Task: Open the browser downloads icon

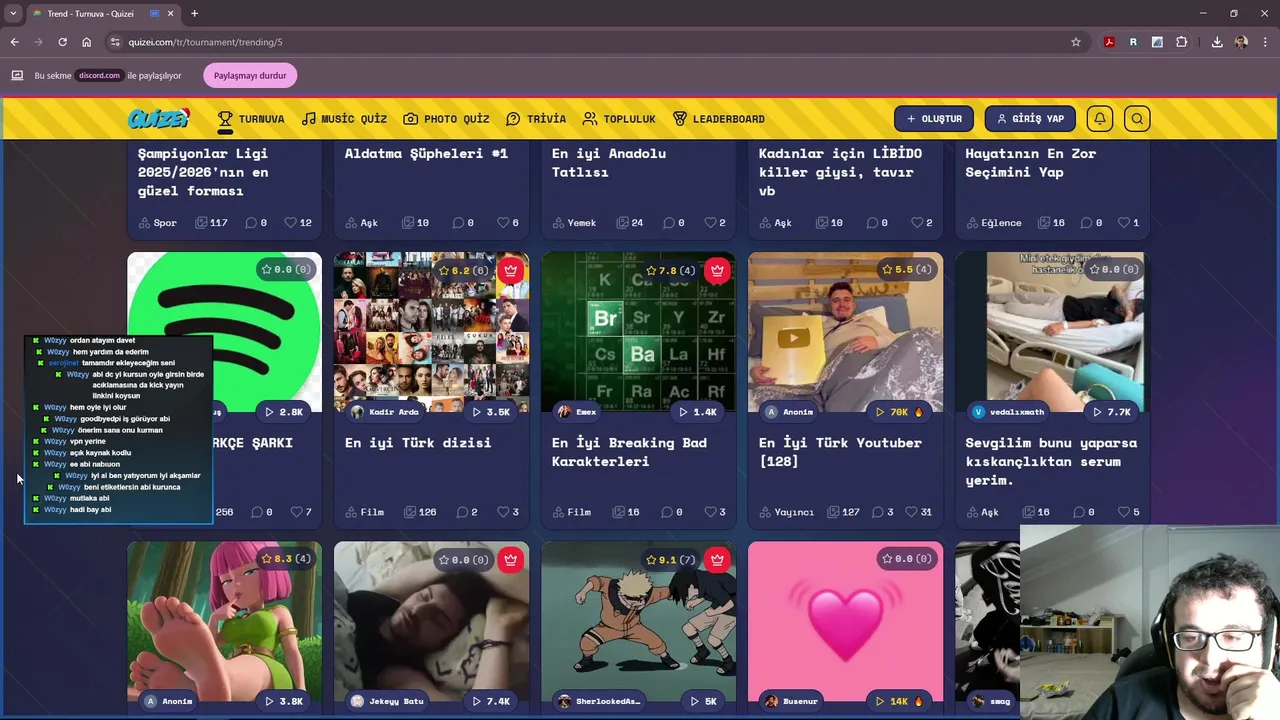Action: coord(1217,42)
